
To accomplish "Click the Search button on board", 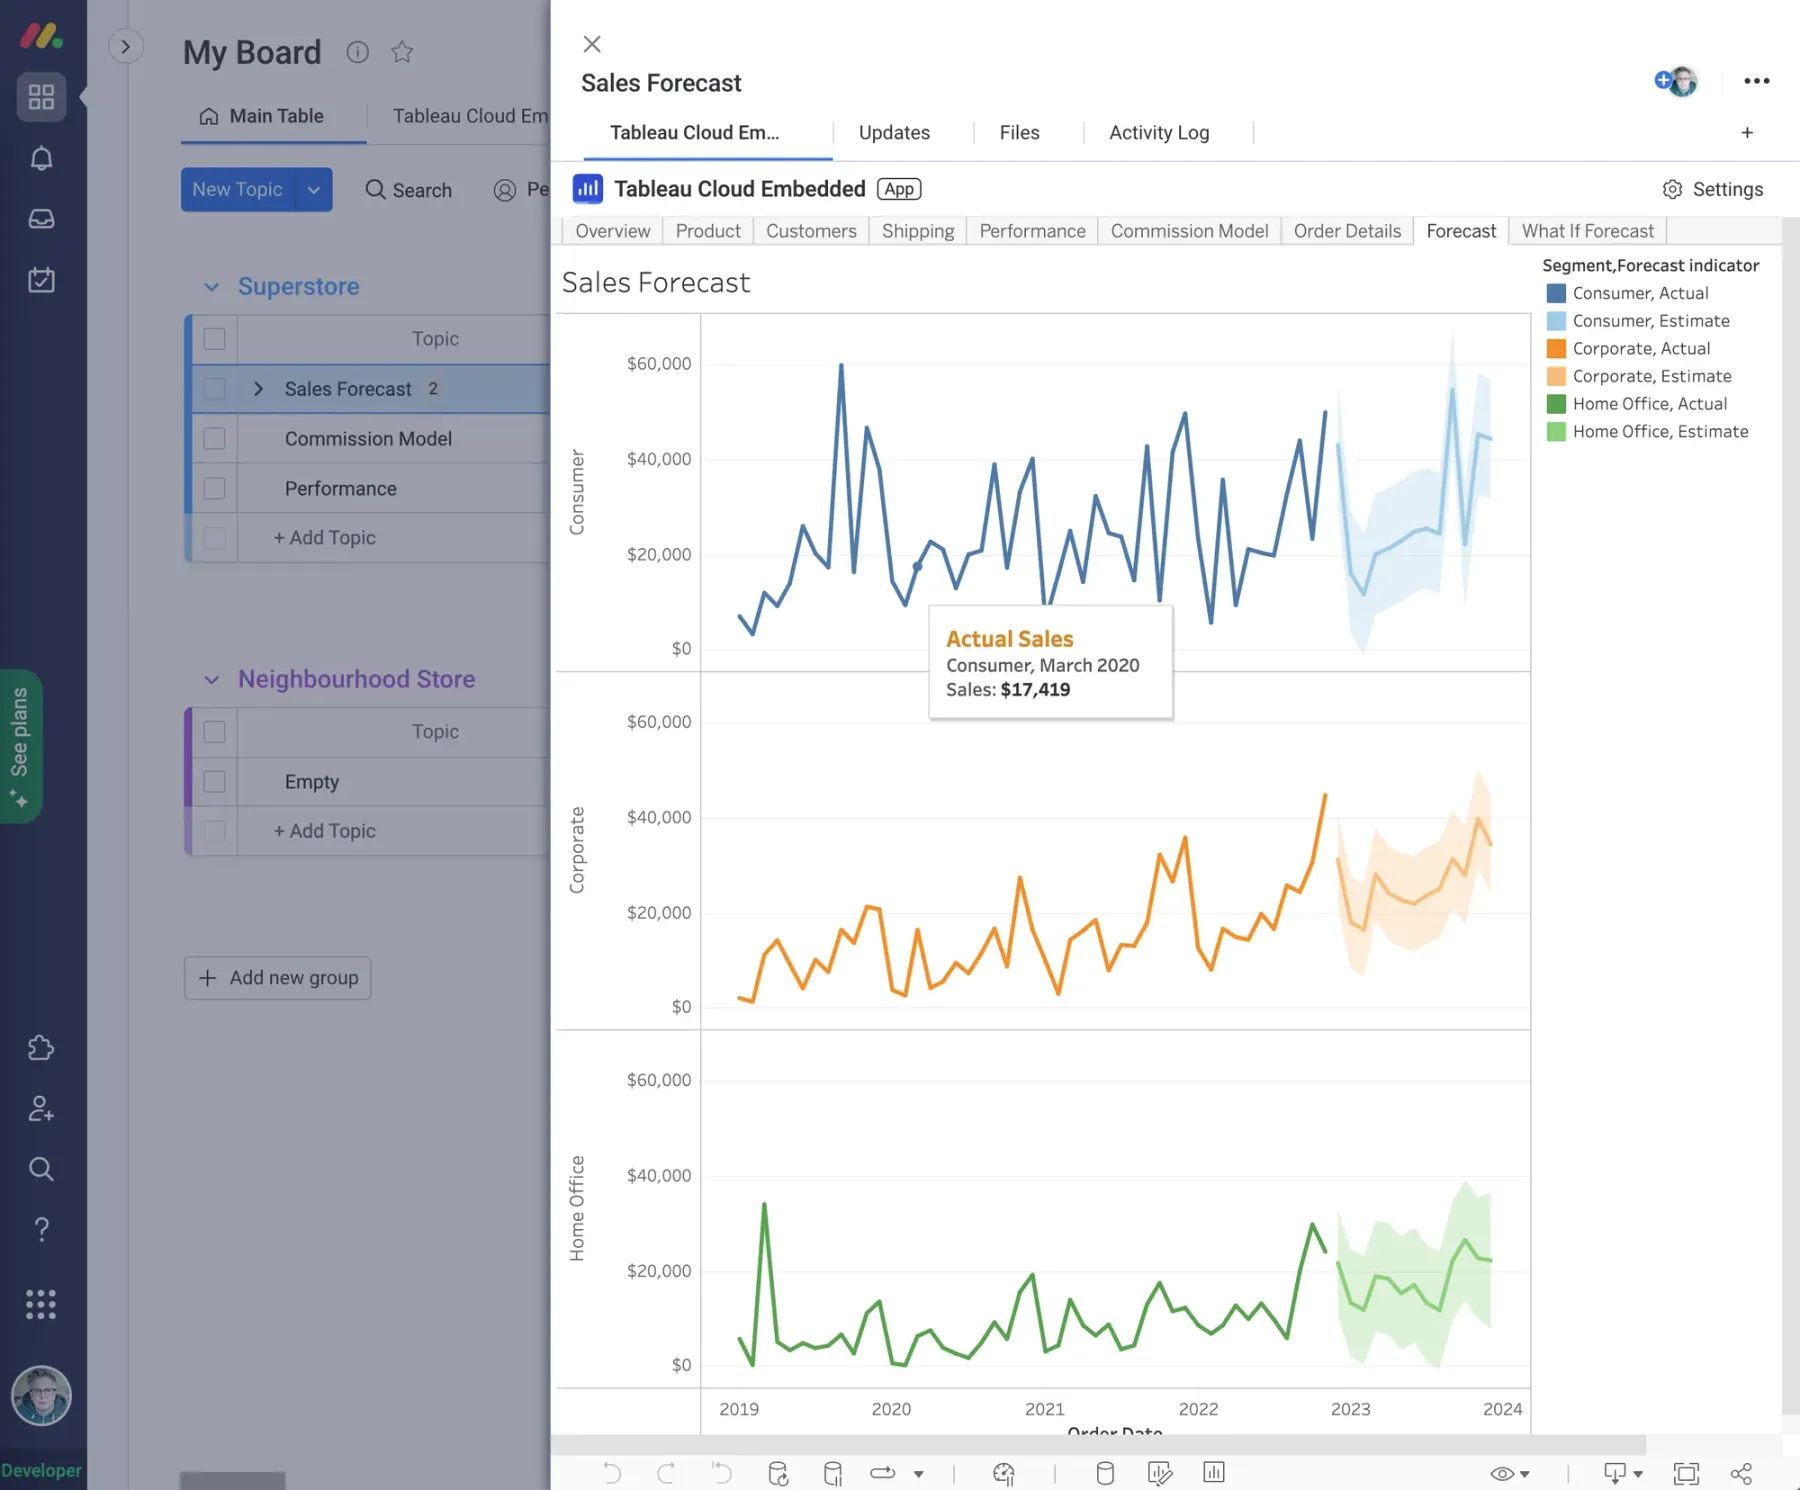I will (x=409, y=190).
